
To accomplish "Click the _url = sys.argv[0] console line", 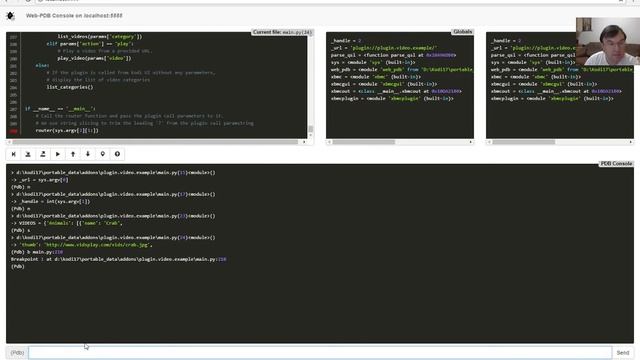I will pyautogui.click(x=39, y=180).
